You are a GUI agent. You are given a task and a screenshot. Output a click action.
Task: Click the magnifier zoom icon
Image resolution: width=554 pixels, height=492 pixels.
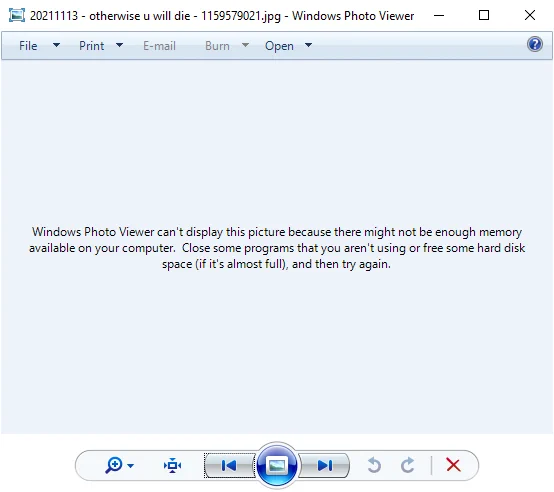coord(114,465)
